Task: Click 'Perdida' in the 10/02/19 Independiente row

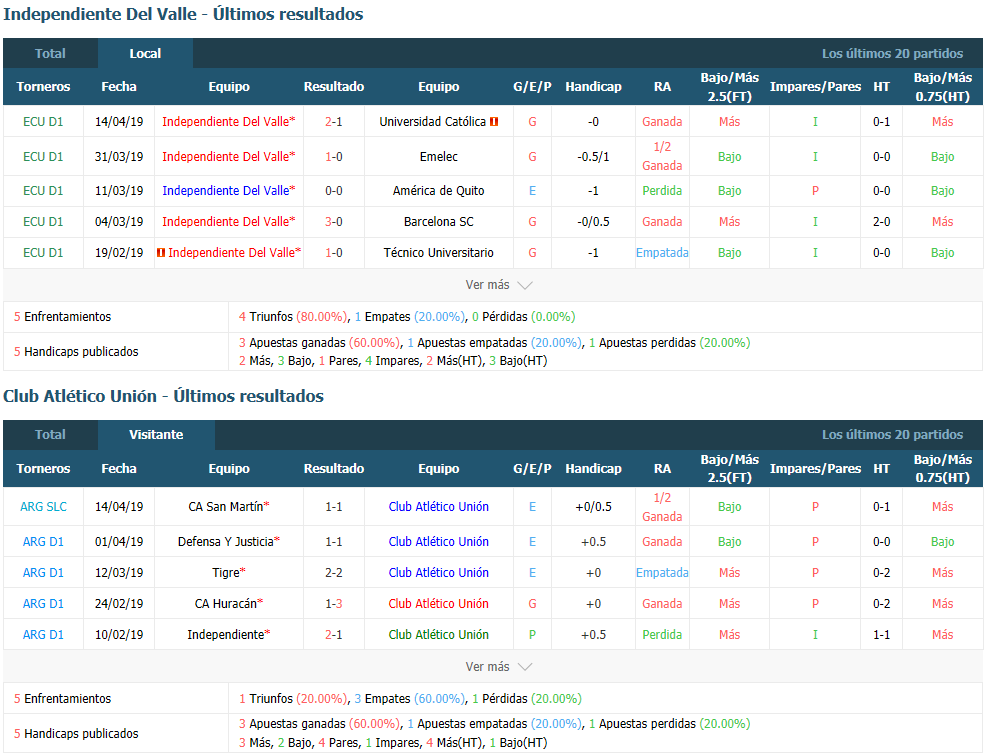Action: tap(662, 634)
